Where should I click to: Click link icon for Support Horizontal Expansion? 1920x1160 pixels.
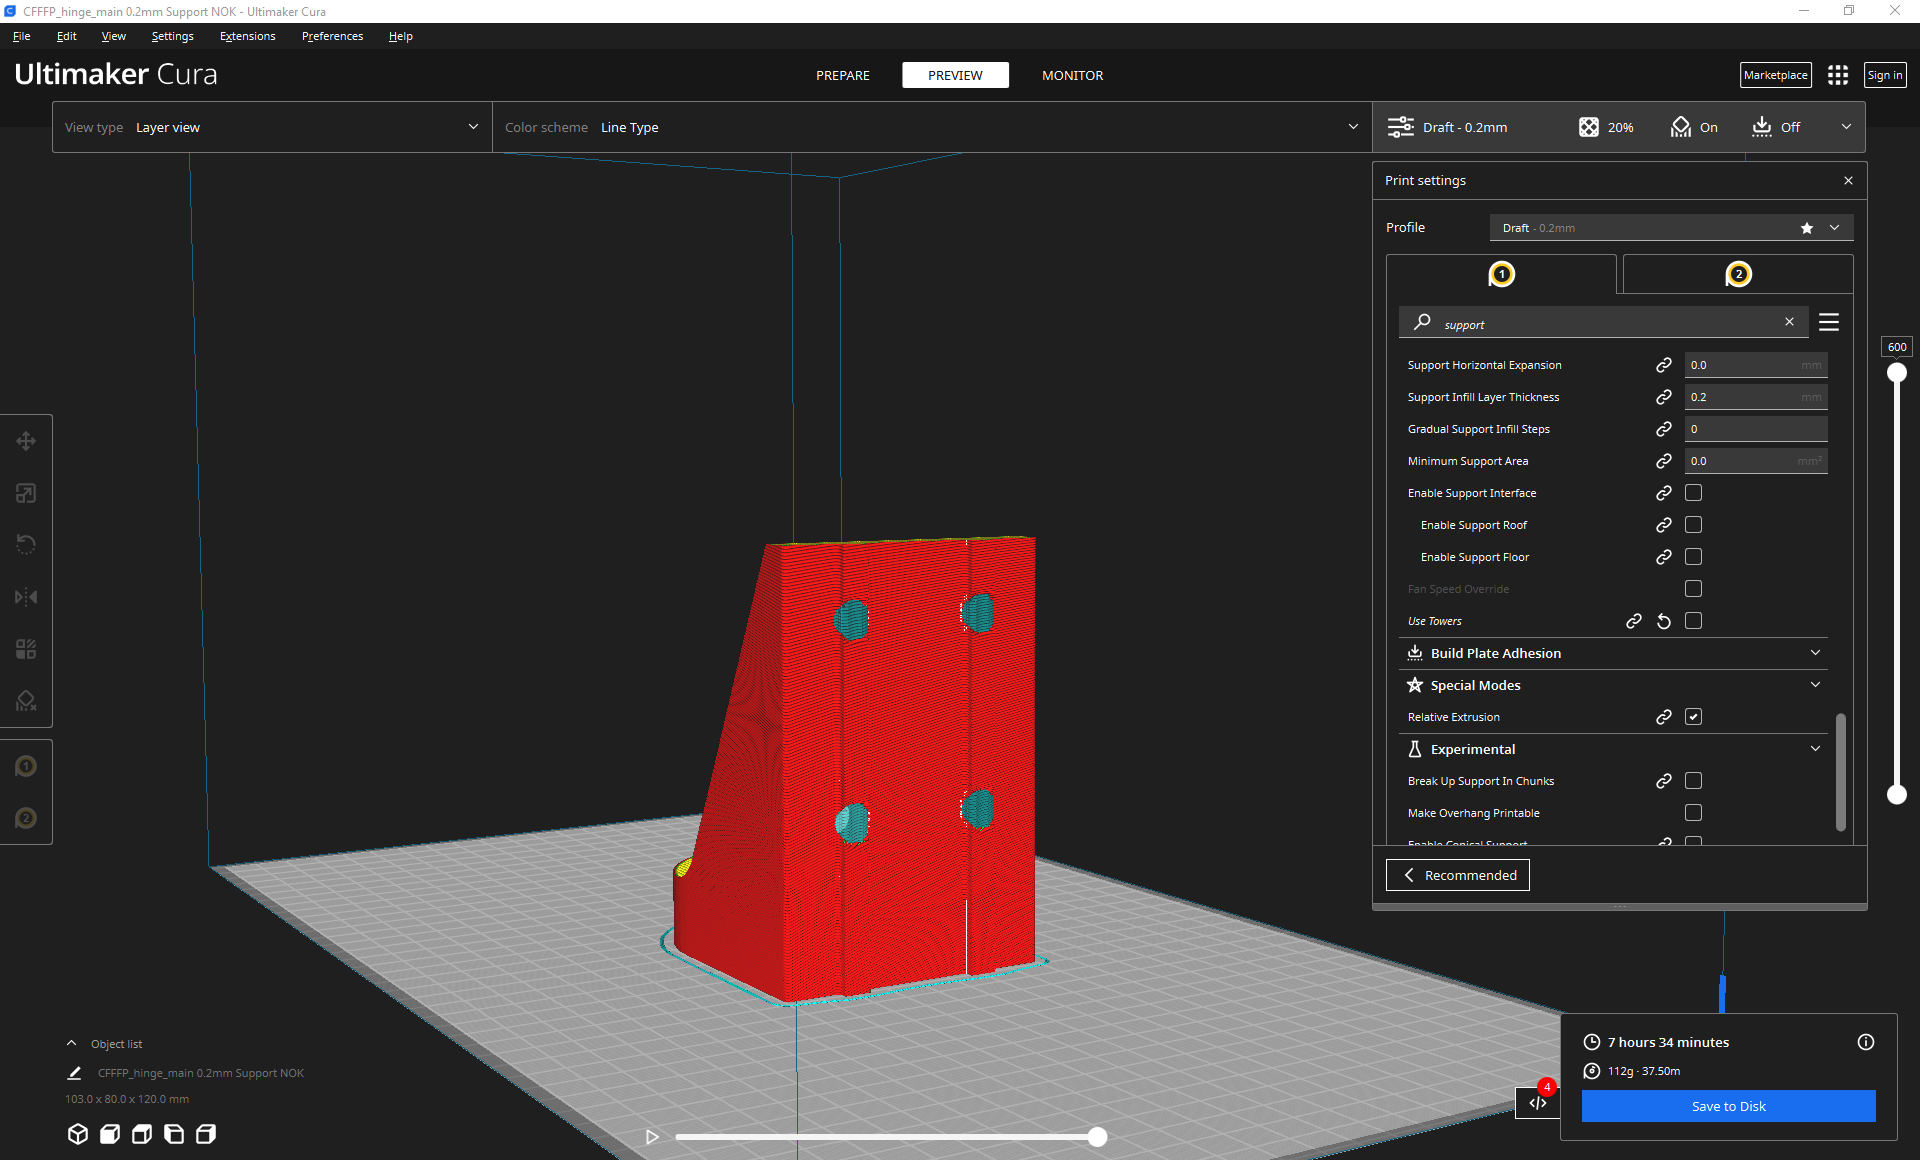1664,365
